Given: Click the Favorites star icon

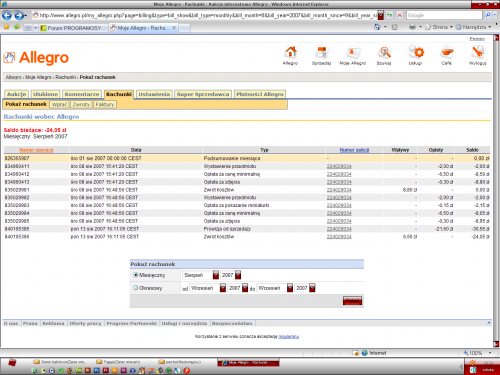Looking at the screenshot, I should click(x=6, y=27).
